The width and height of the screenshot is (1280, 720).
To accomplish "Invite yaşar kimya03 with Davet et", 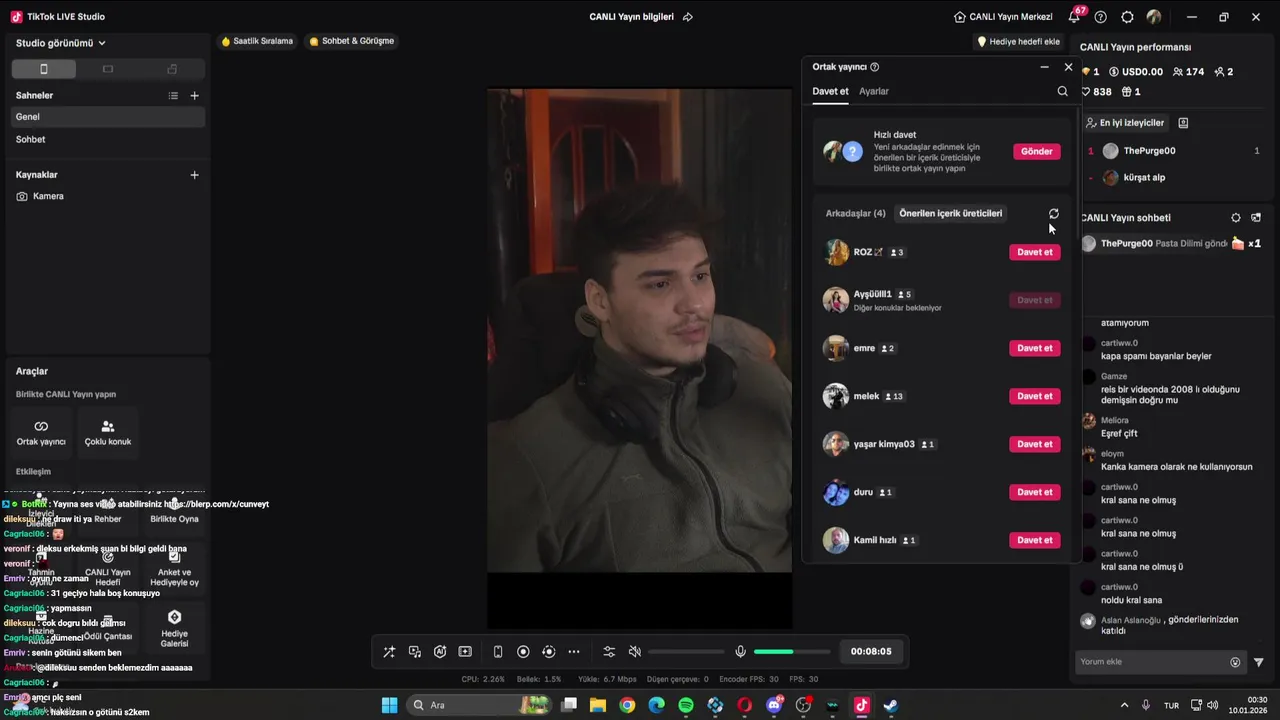I will [x=1035, y=444].
